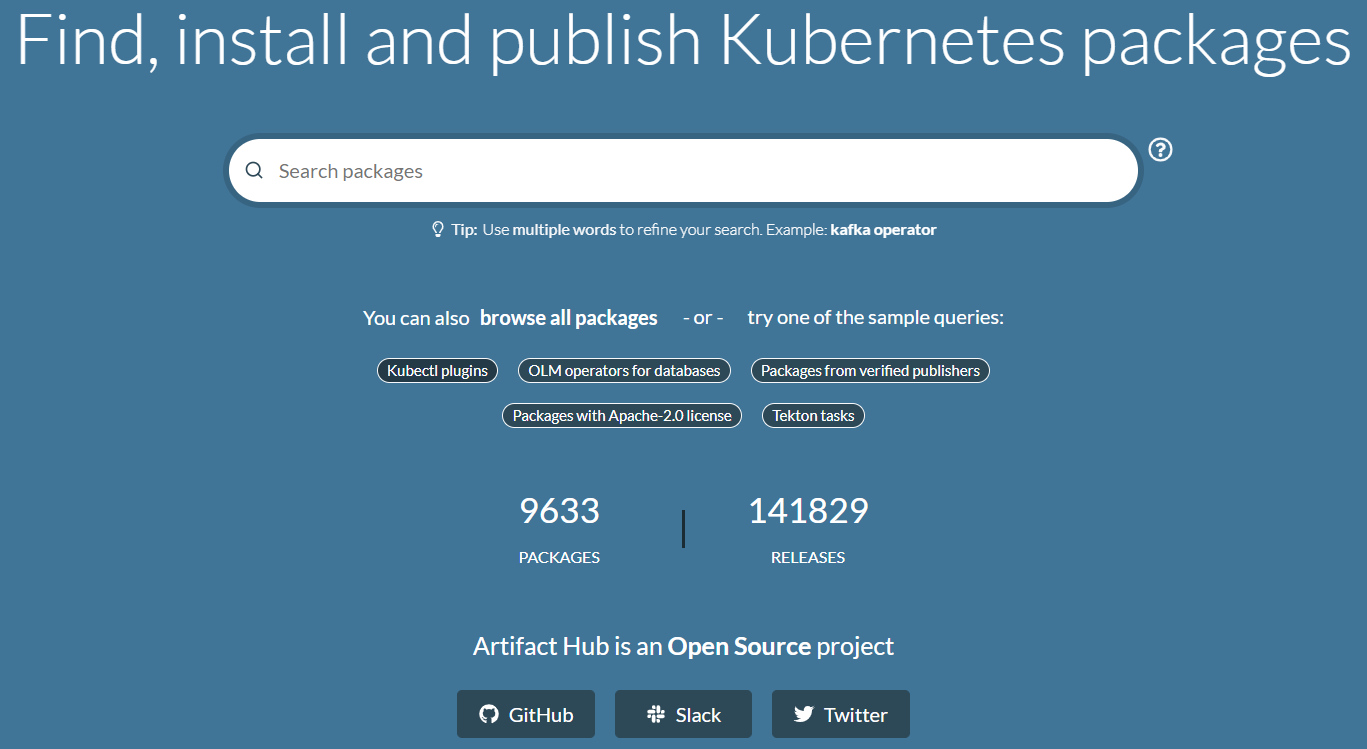This screenshot has height=749, width=1367.
Task: Run the Tekton tasks sample query
Action: tap(813, 416)
